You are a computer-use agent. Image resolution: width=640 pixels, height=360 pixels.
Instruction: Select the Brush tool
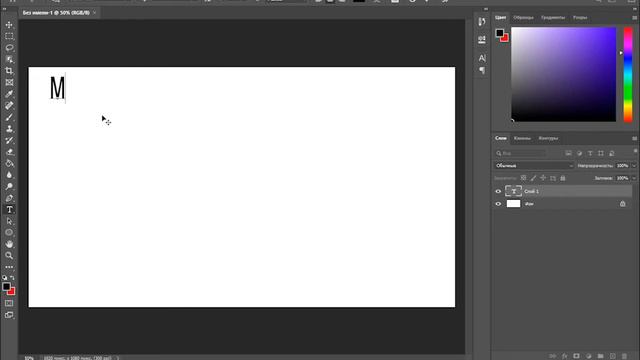coord(9,117)
